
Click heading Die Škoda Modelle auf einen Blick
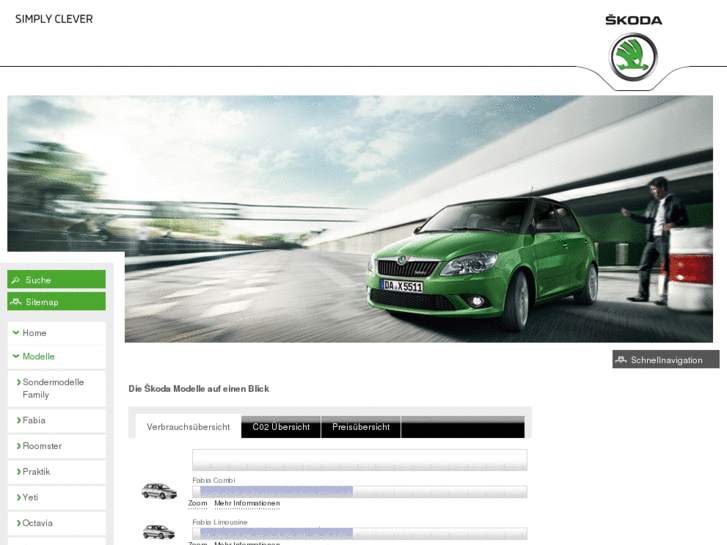coord(199,389)
